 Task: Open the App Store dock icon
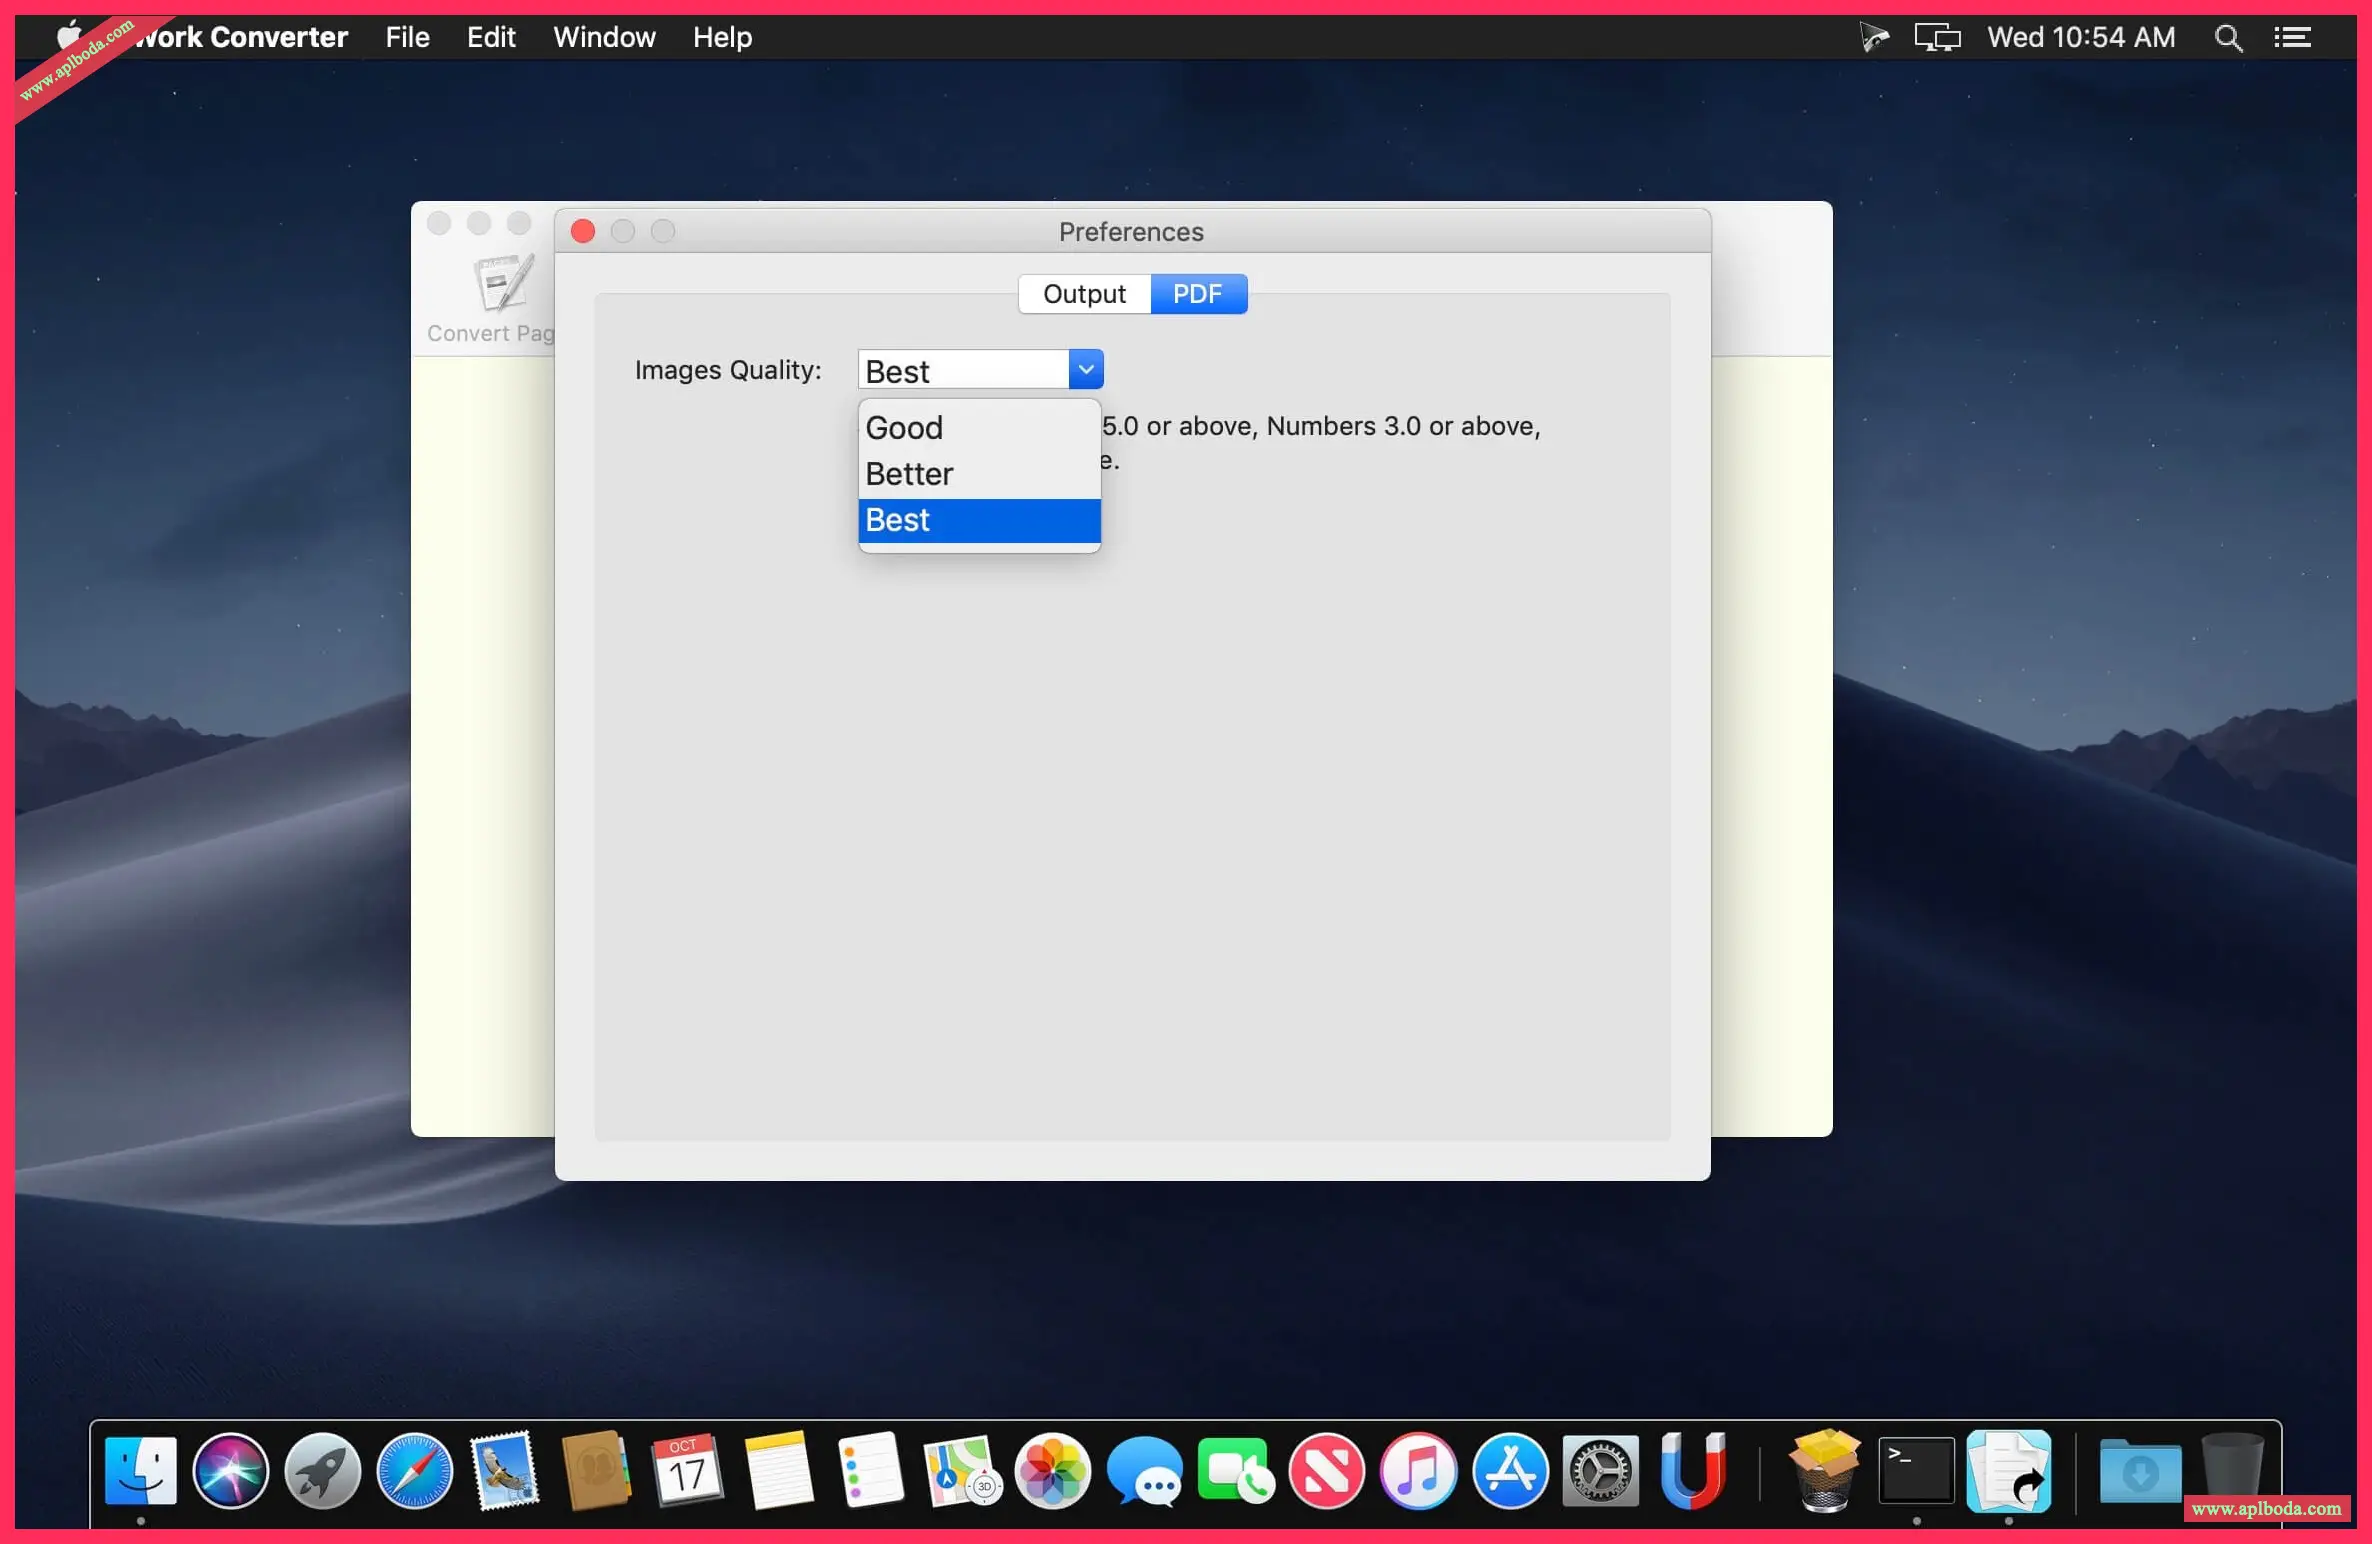1509,1471
